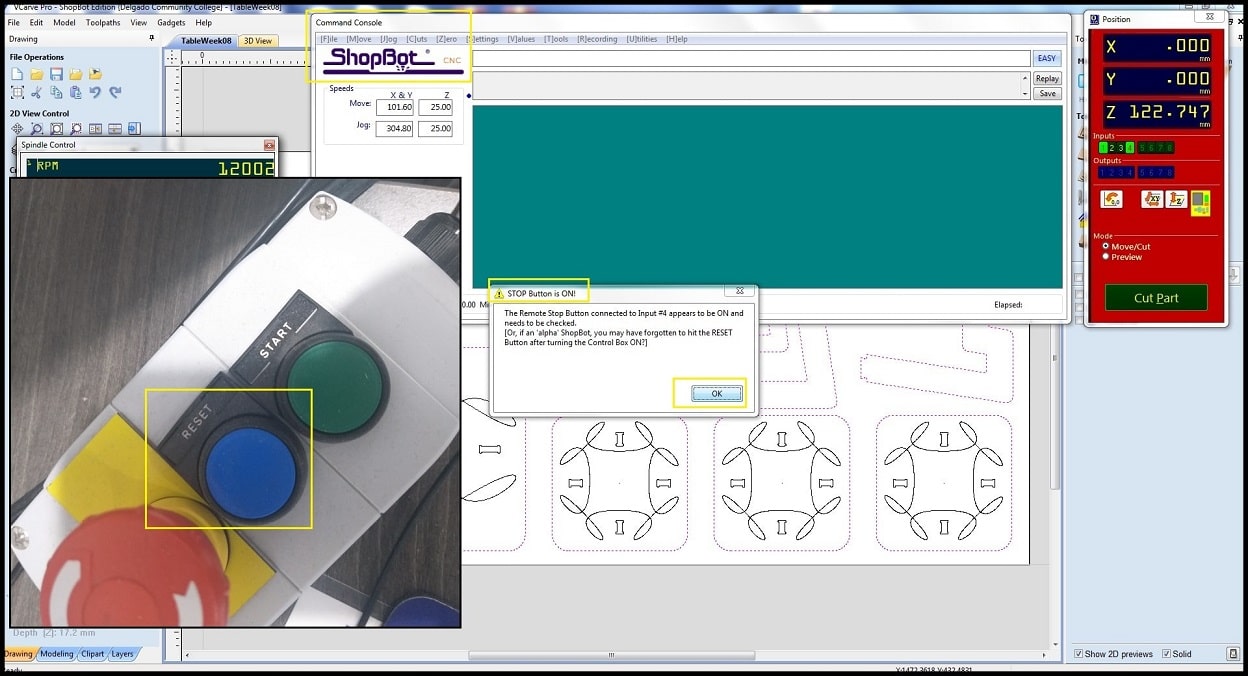Close the STOP Button is ON dialog

(x=740, y=292)
